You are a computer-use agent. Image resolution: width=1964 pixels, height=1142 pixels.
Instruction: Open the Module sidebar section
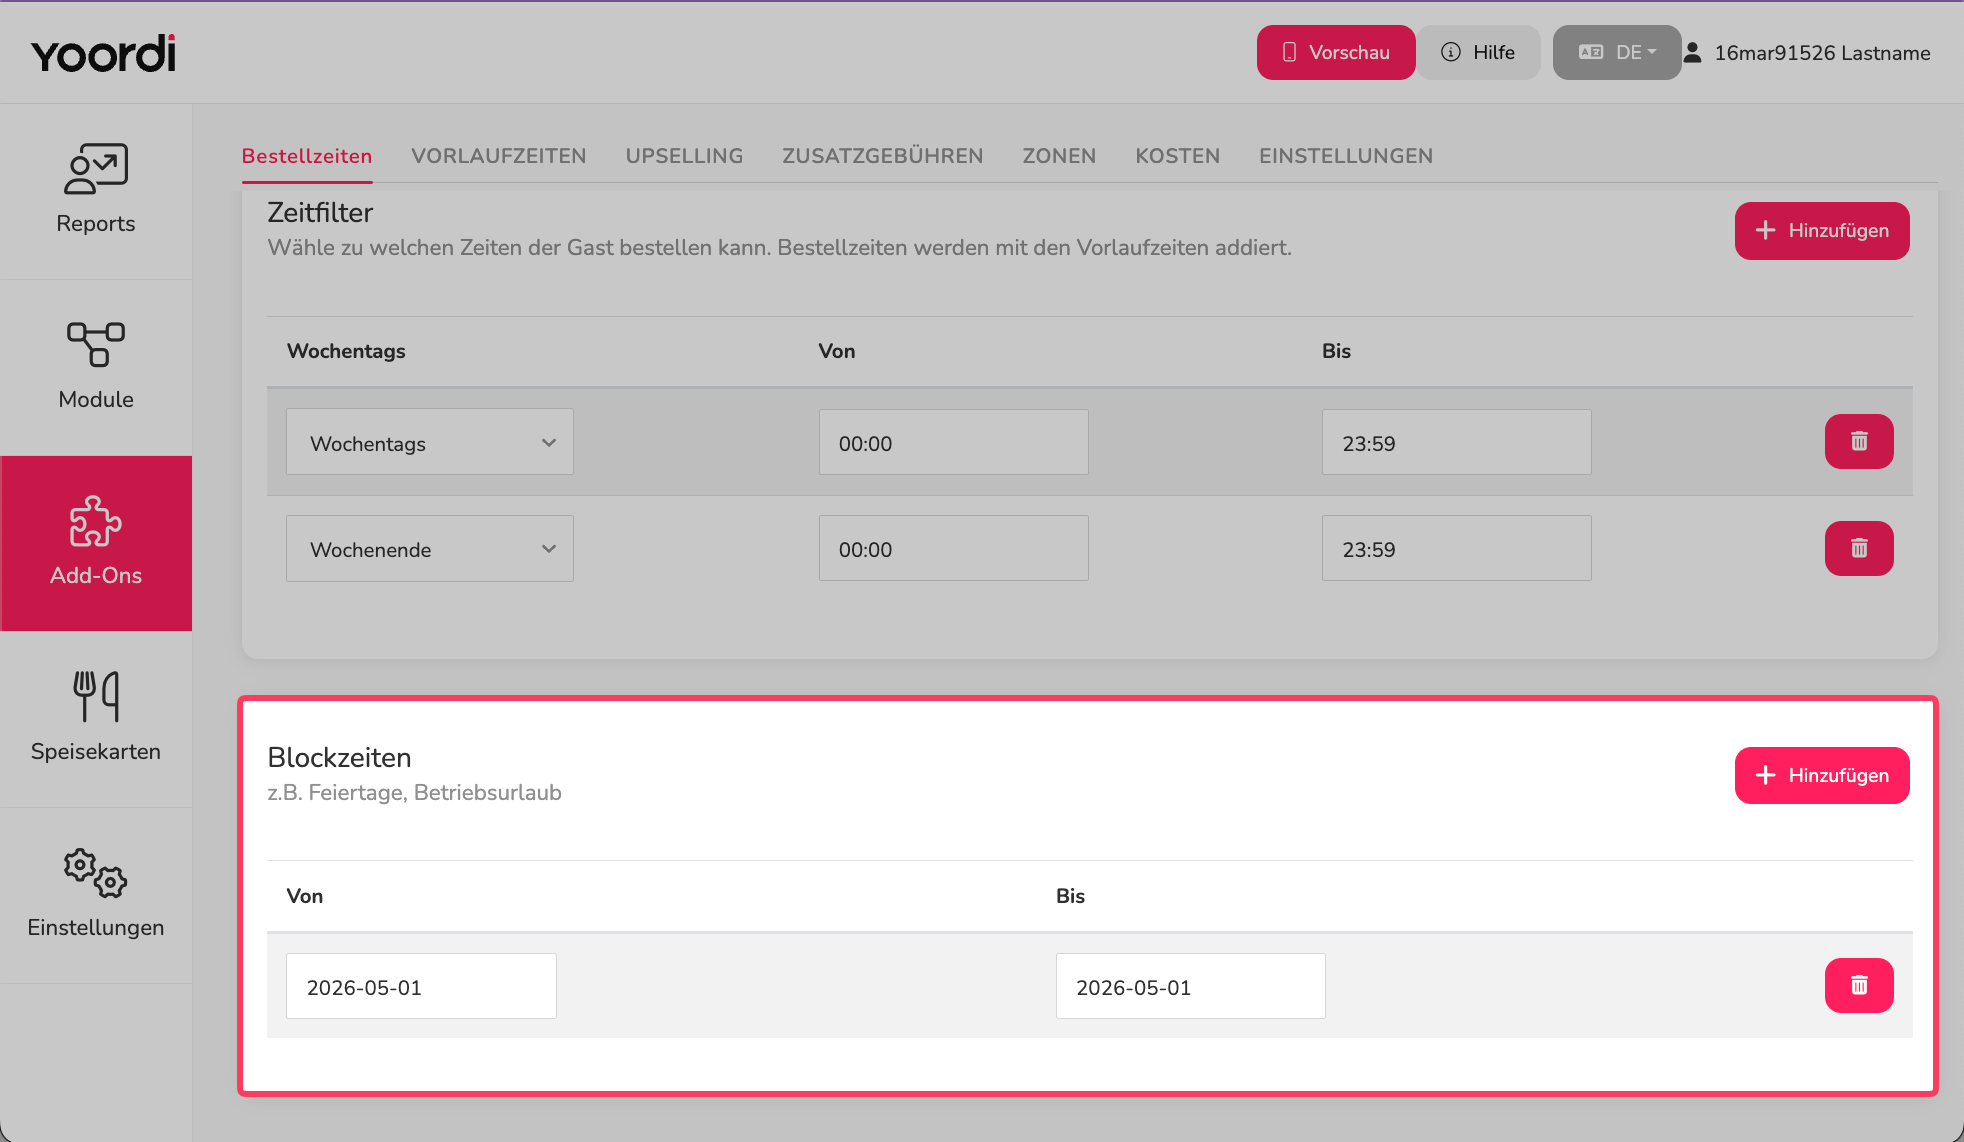click(96, 367)
